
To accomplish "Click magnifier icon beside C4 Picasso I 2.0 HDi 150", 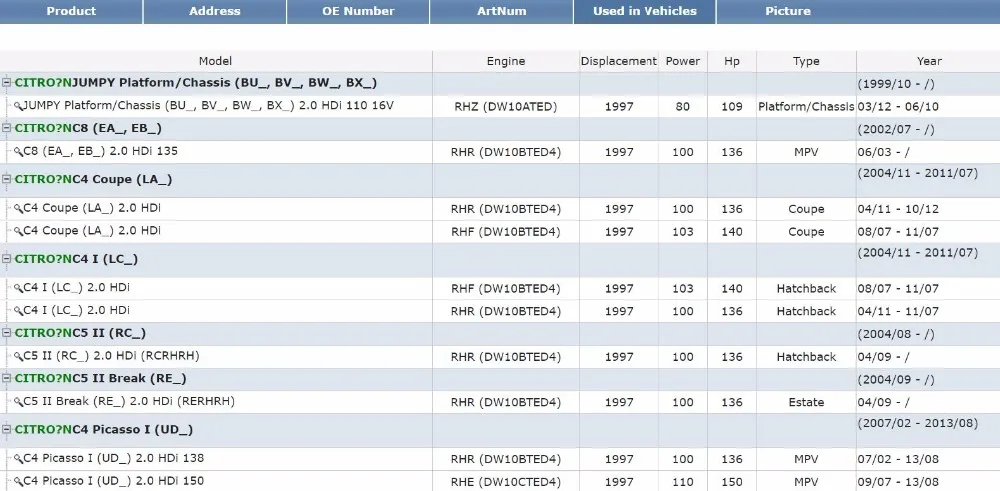I will click(18, 481).
